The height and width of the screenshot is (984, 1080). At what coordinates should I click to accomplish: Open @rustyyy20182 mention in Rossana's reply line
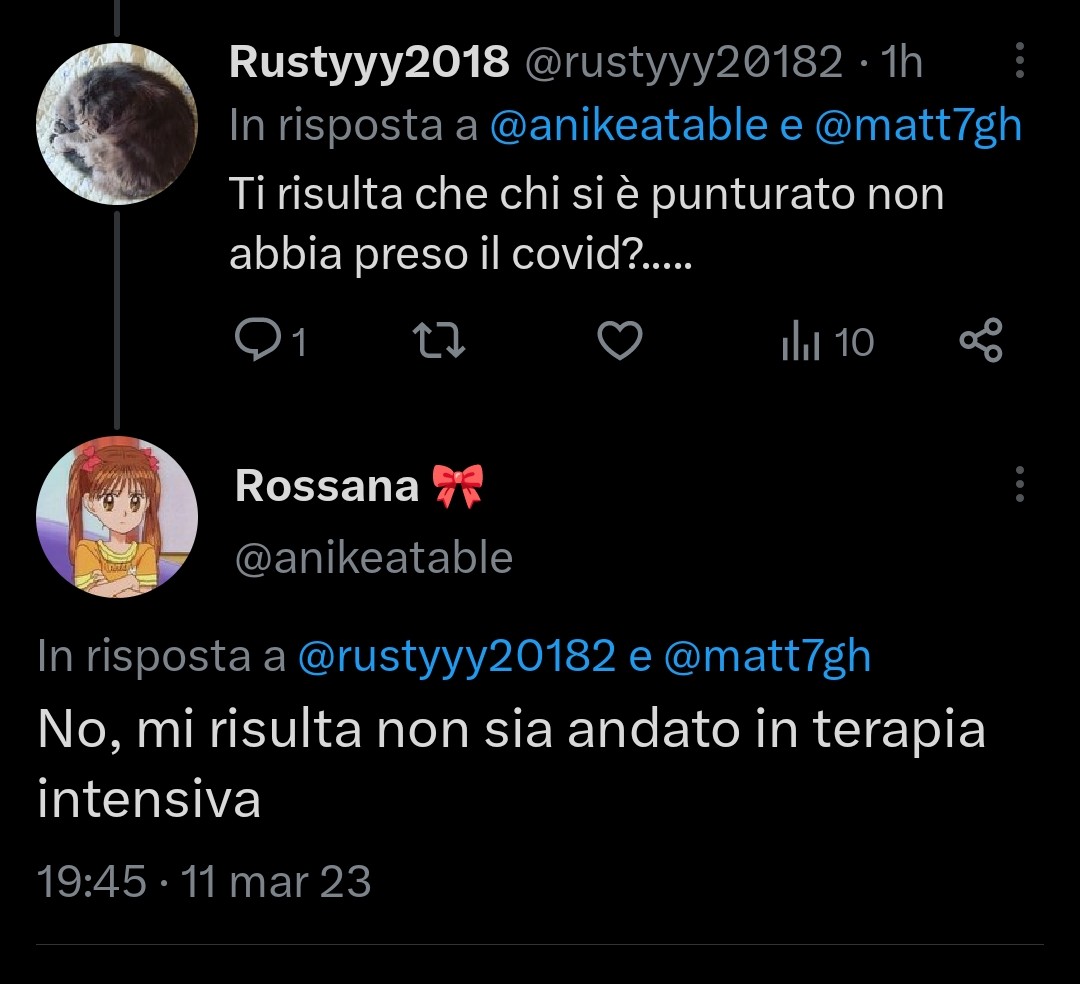point(456,656)
